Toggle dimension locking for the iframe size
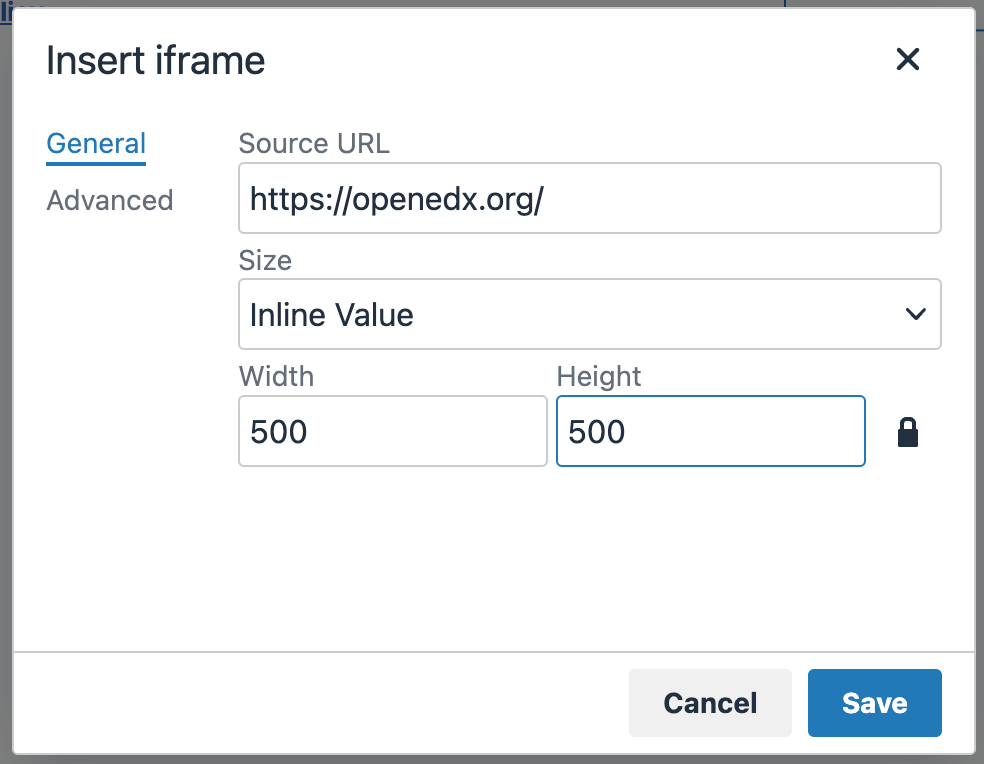The width and height of the screenshot is (984, 764). pos(908,431)
